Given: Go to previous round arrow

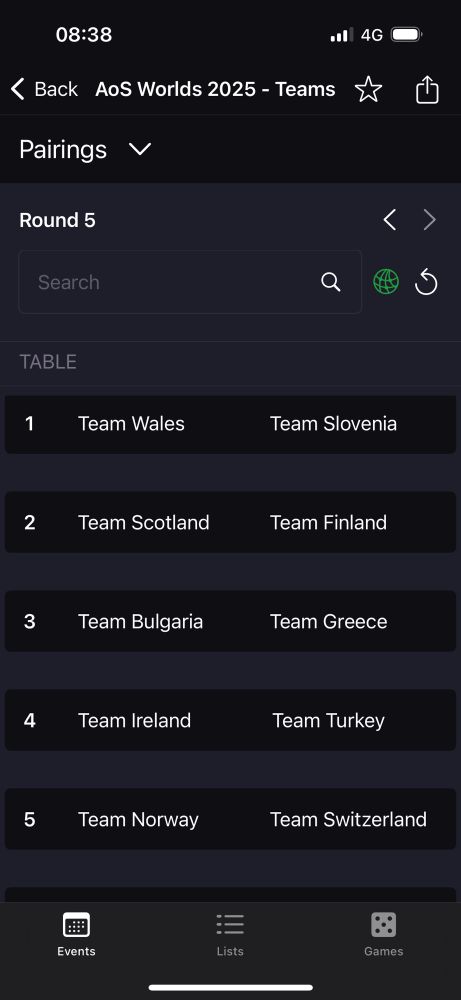Looking at the screenshot, I should point(390,220).
